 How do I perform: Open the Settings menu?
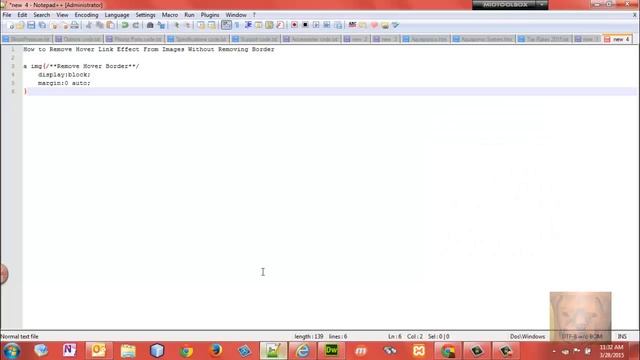click(145, 15)
